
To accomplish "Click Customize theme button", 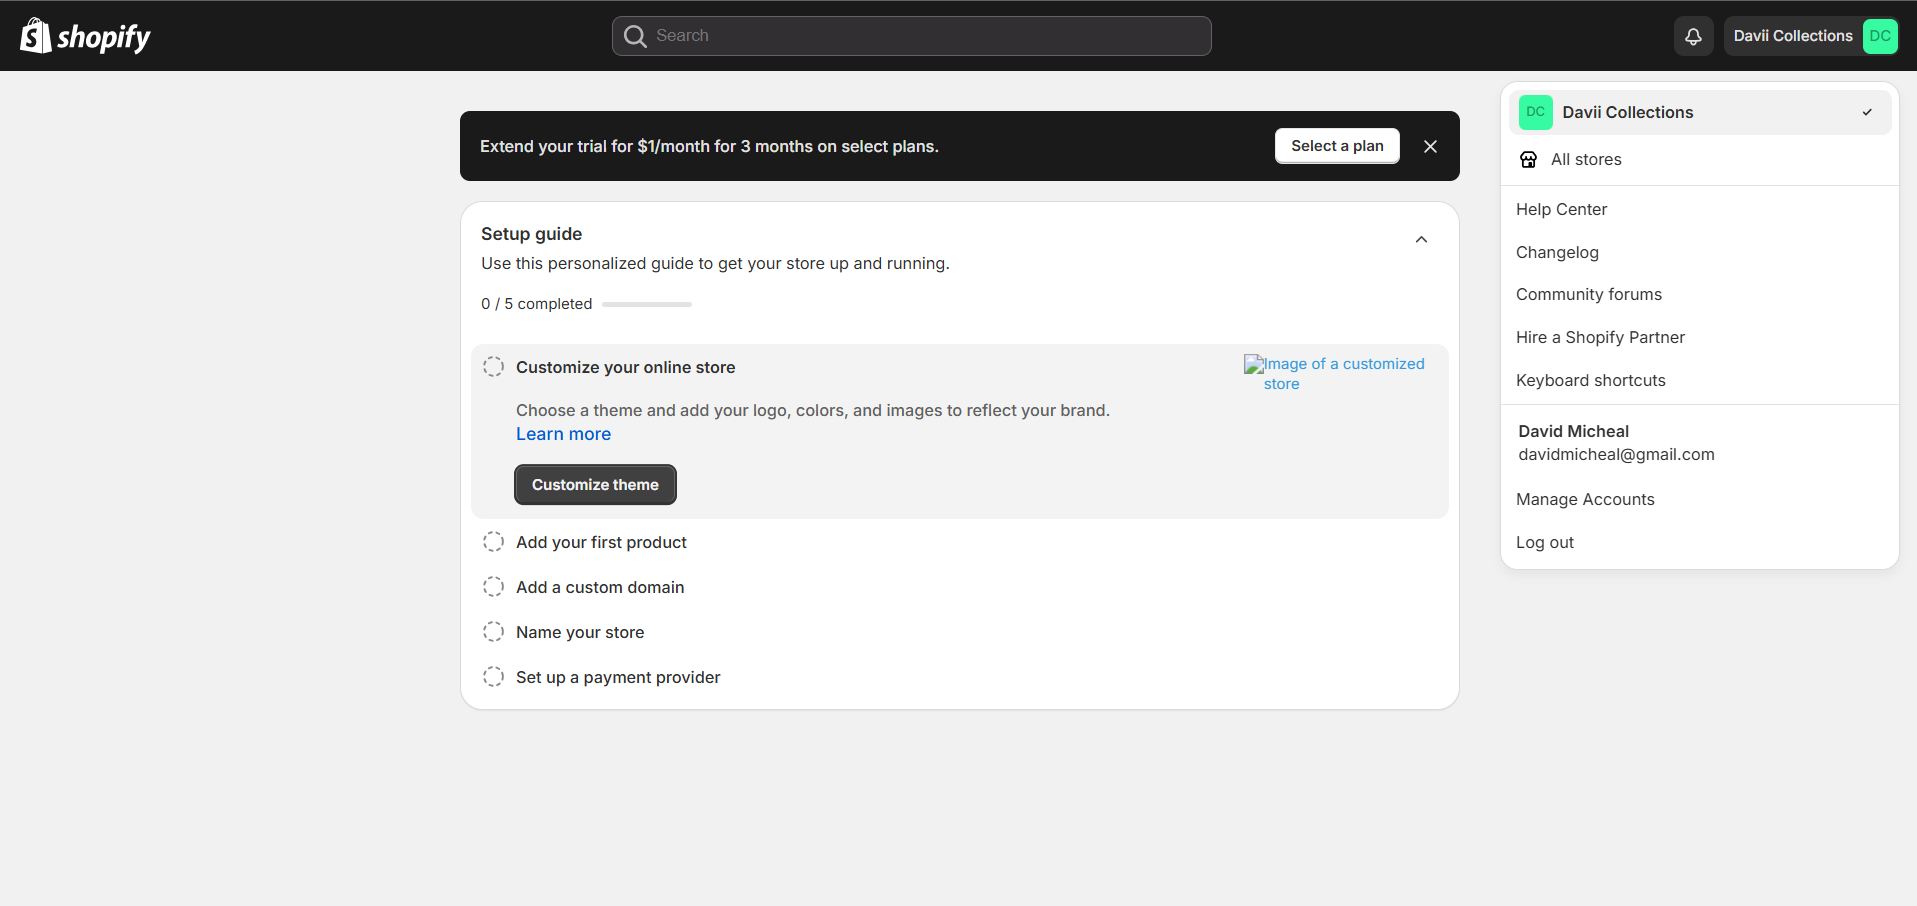I will pos(595,484).
